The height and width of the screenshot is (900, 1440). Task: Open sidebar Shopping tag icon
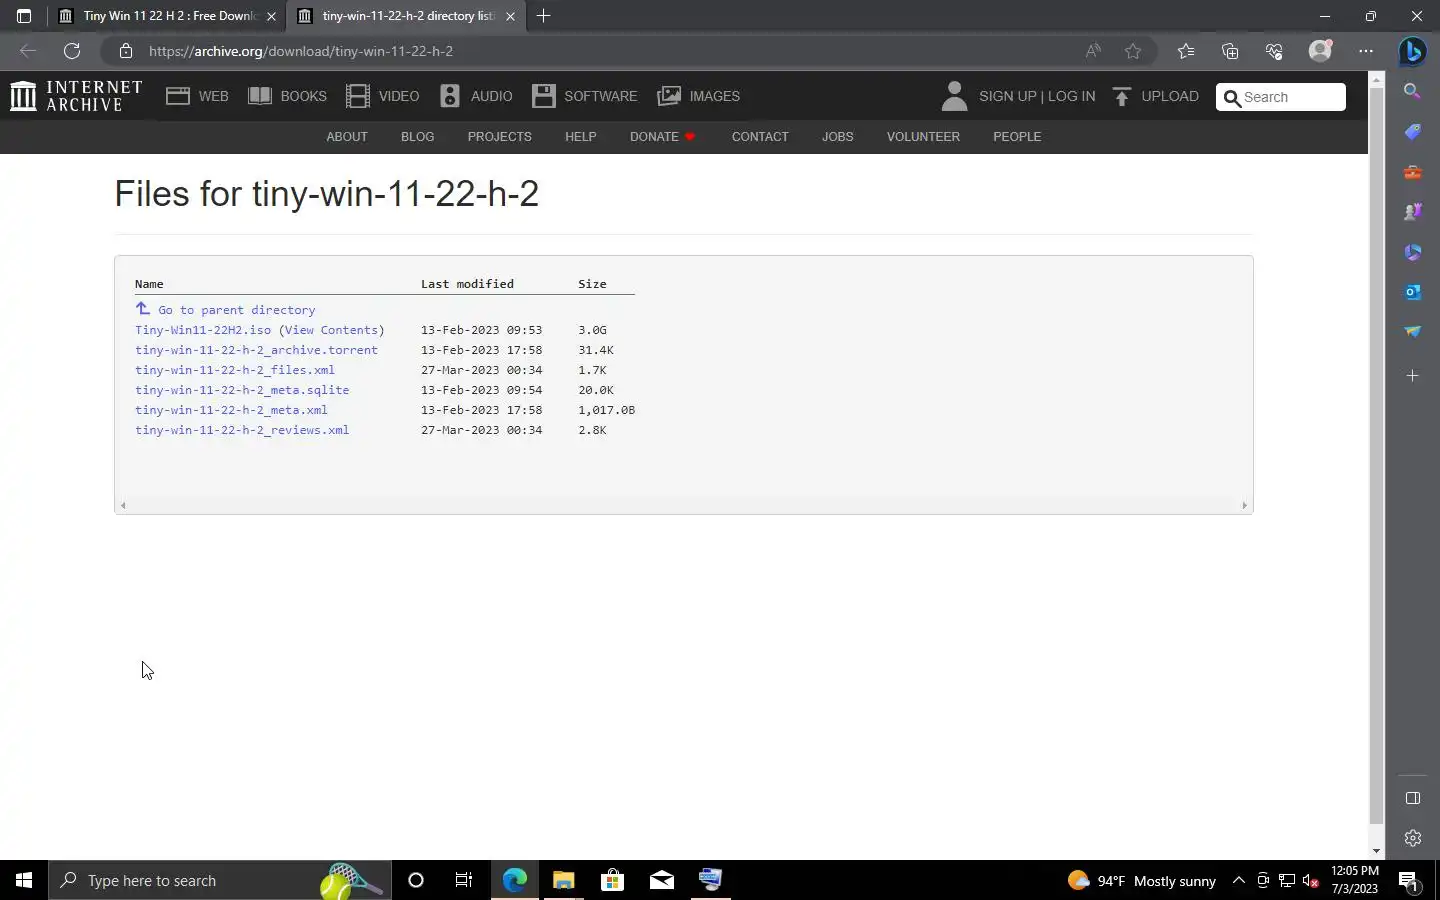(1412, 132)
